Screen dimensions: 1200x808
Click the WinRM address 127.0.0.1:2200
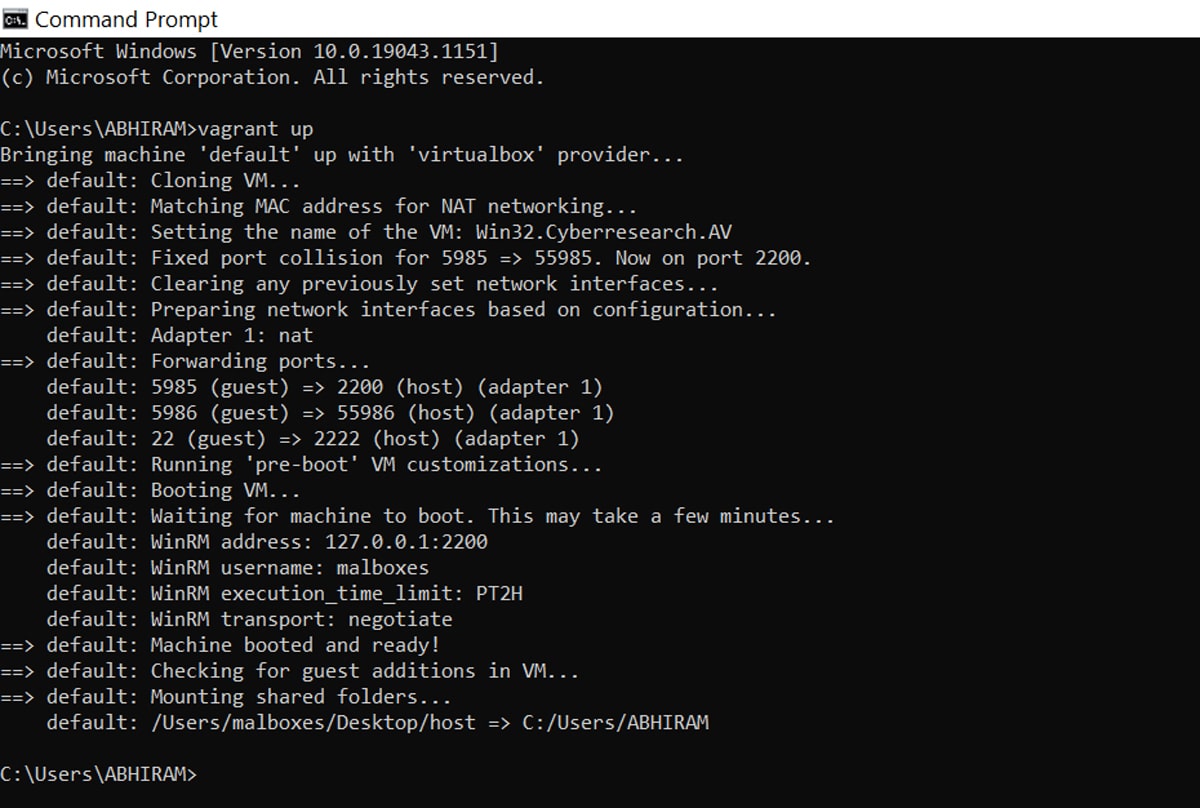[407, 542]
